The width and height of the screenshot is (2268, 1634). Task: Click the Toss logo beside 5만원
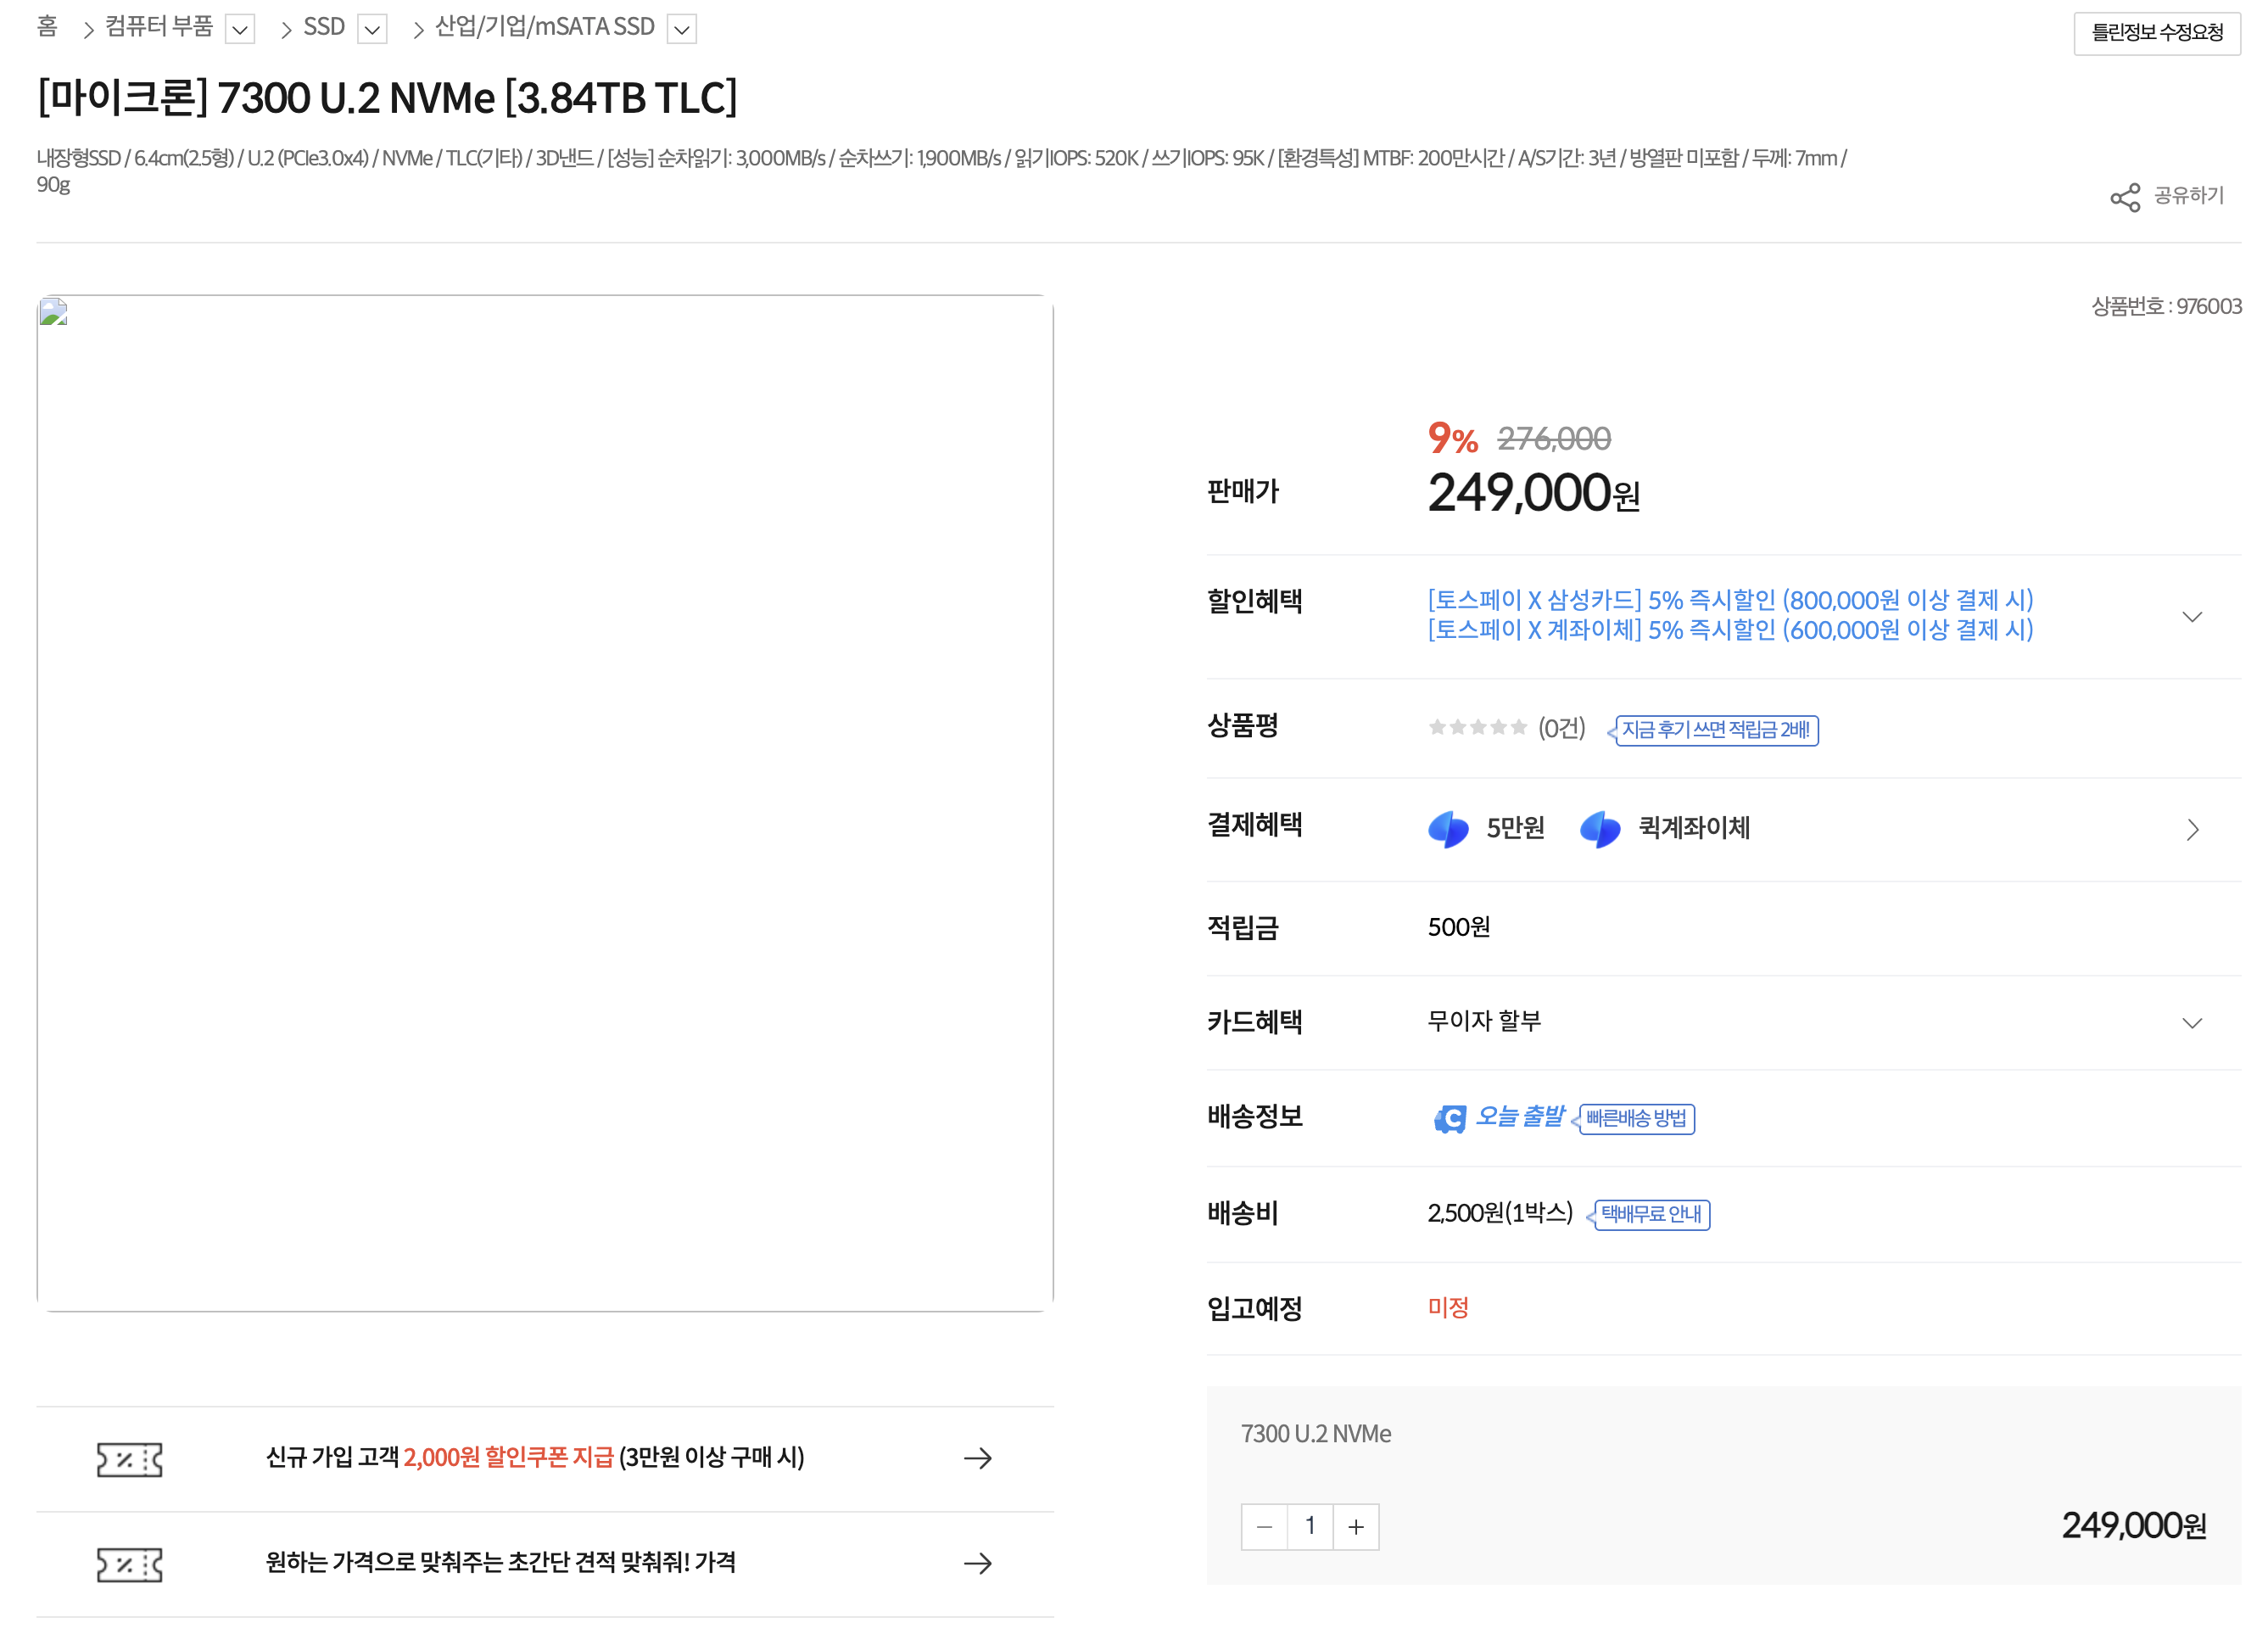pos(1447,829)
